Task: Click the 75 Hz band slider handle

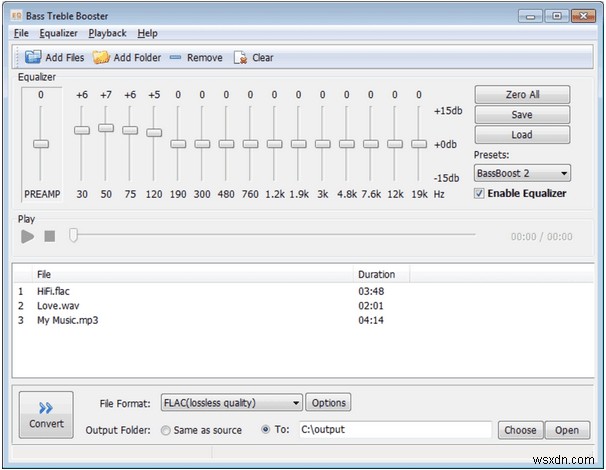Action: point(130,130)
